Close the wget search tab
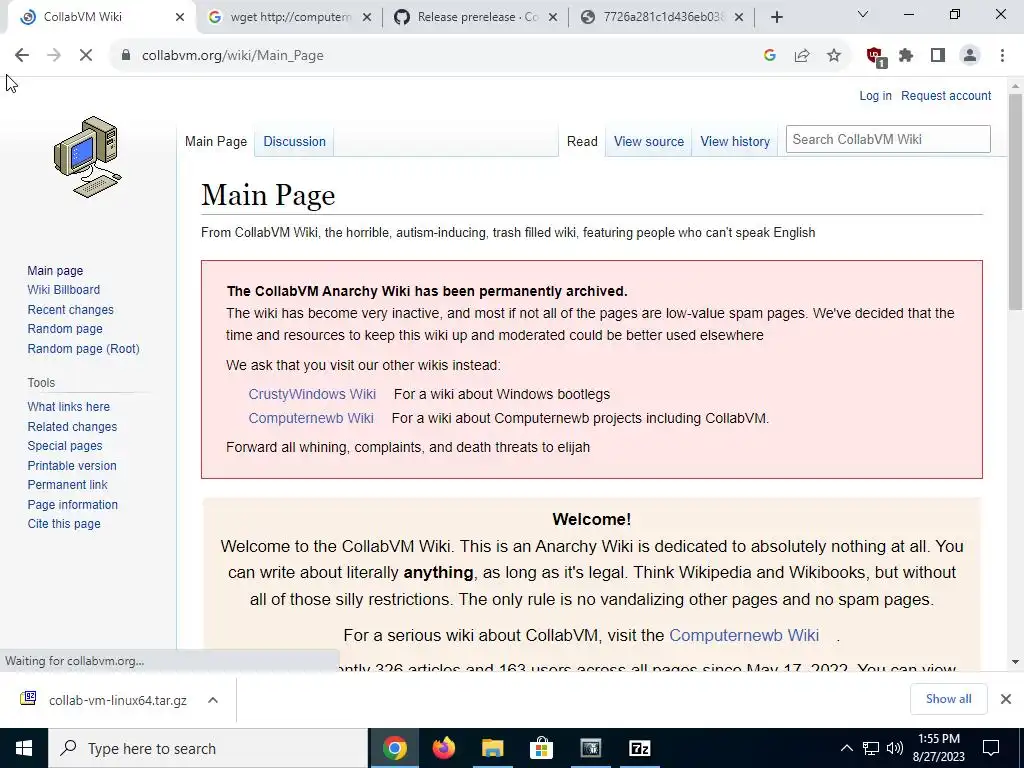Screen dimensions: 1024x768 coord(367,17)
